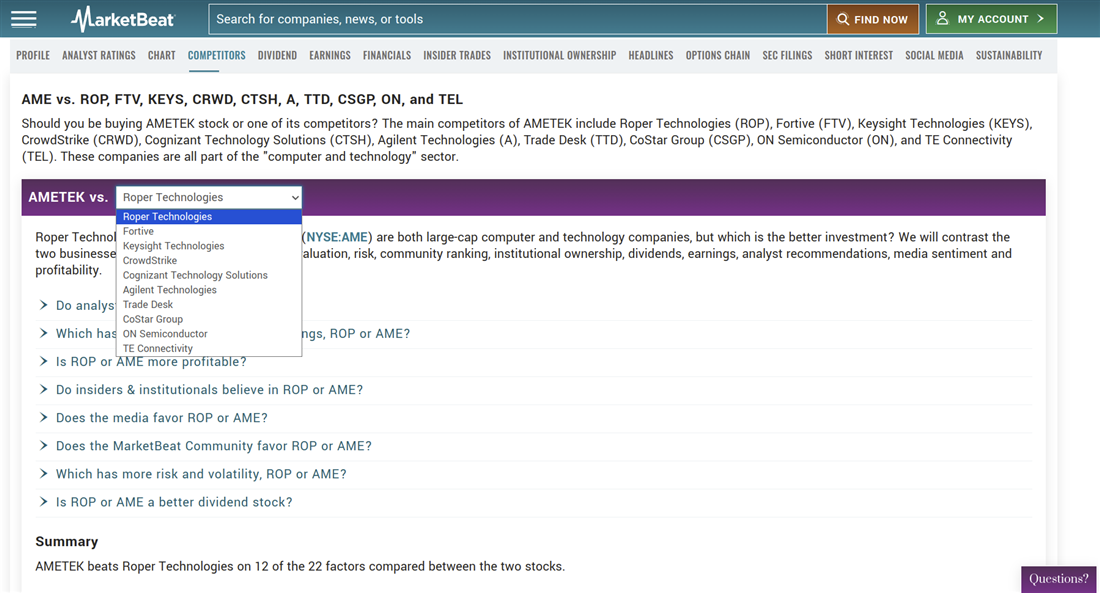Screen dimensions: 1100x593
Task: Open the My Account menu
Action: click(x=991, y=19)
